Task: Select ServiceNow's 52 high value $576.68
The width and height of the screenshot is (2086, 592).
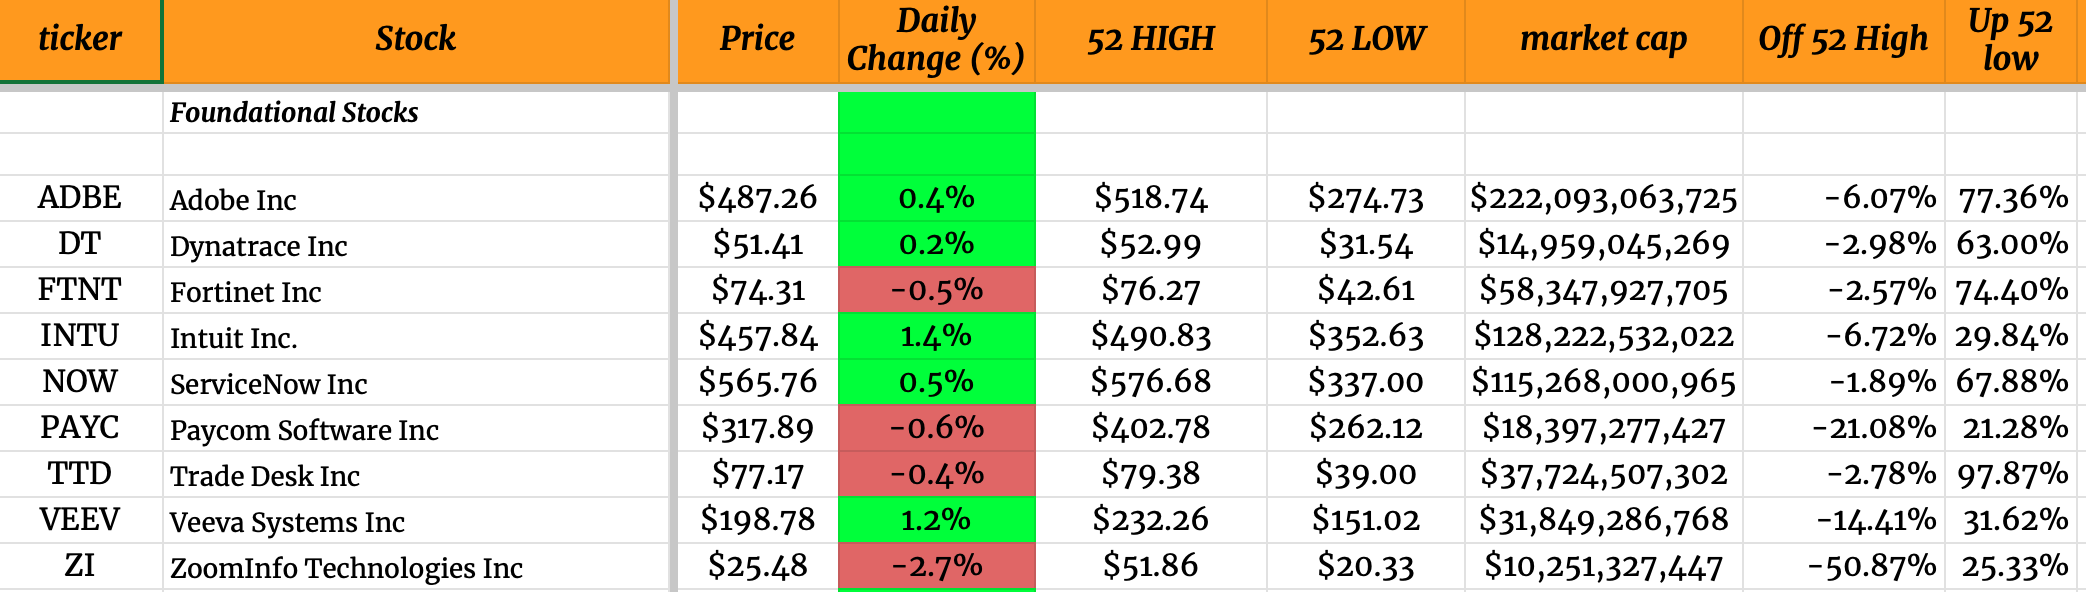Action: [1150, 382]
